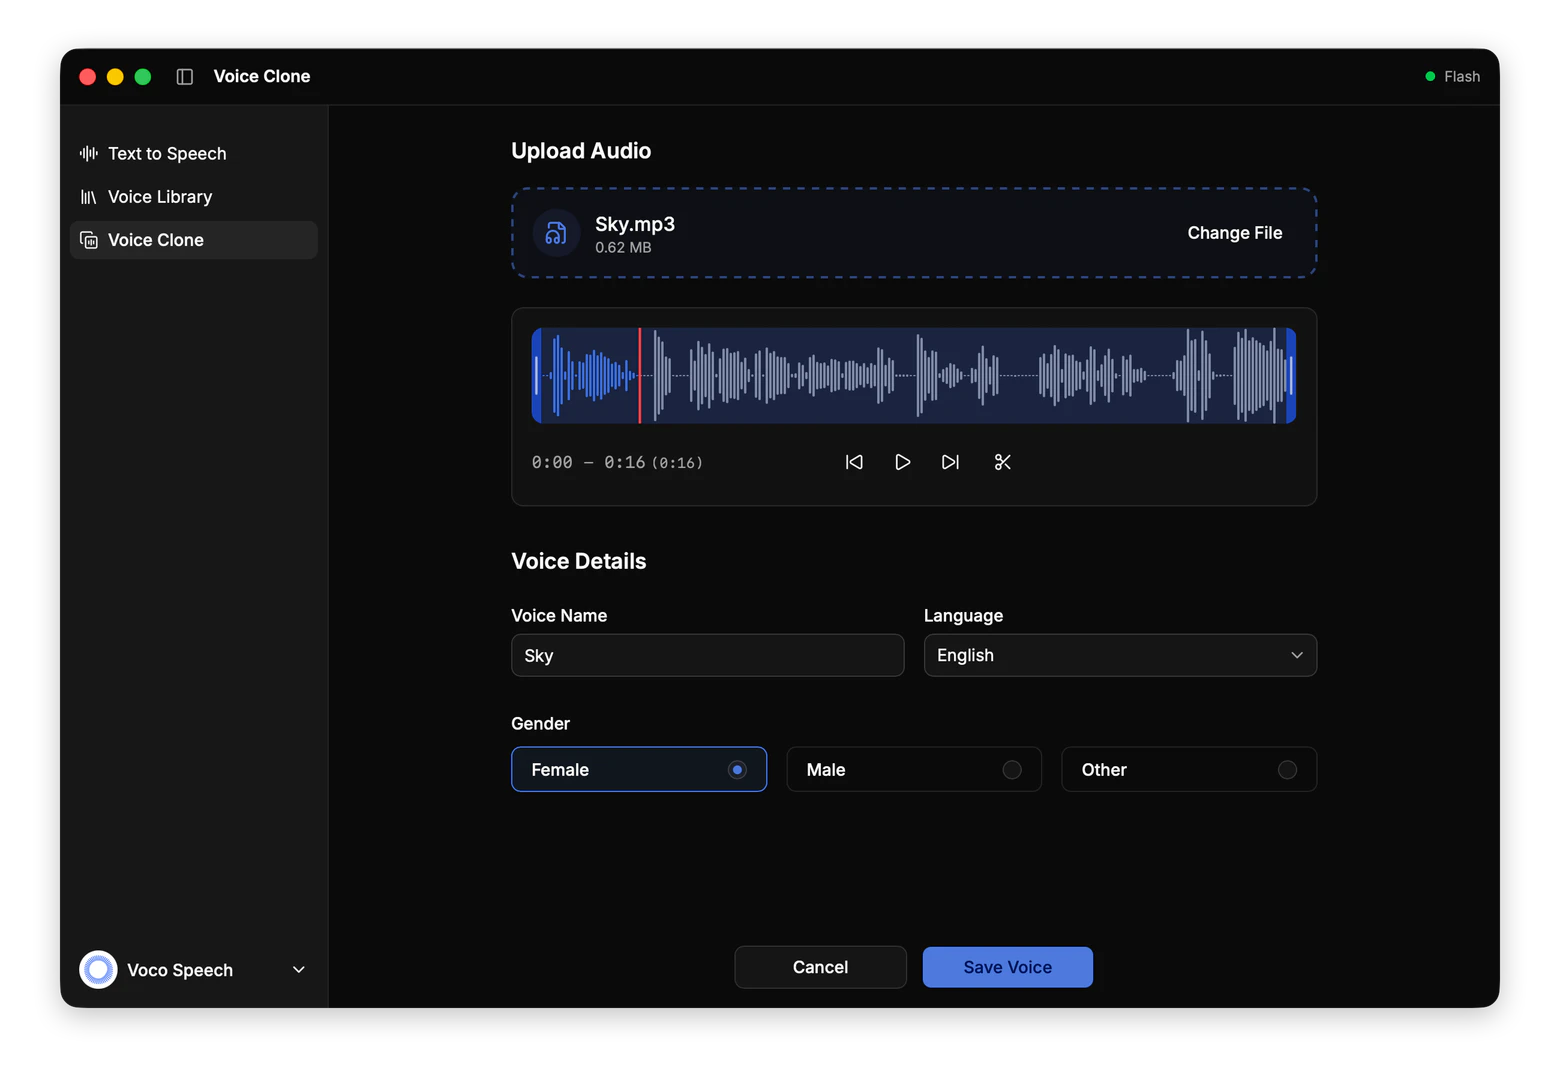This screenshot has width=1560, height=1080.
Task: Click the Voice Library sidebar icon
Action: click(x=87, y=196)
